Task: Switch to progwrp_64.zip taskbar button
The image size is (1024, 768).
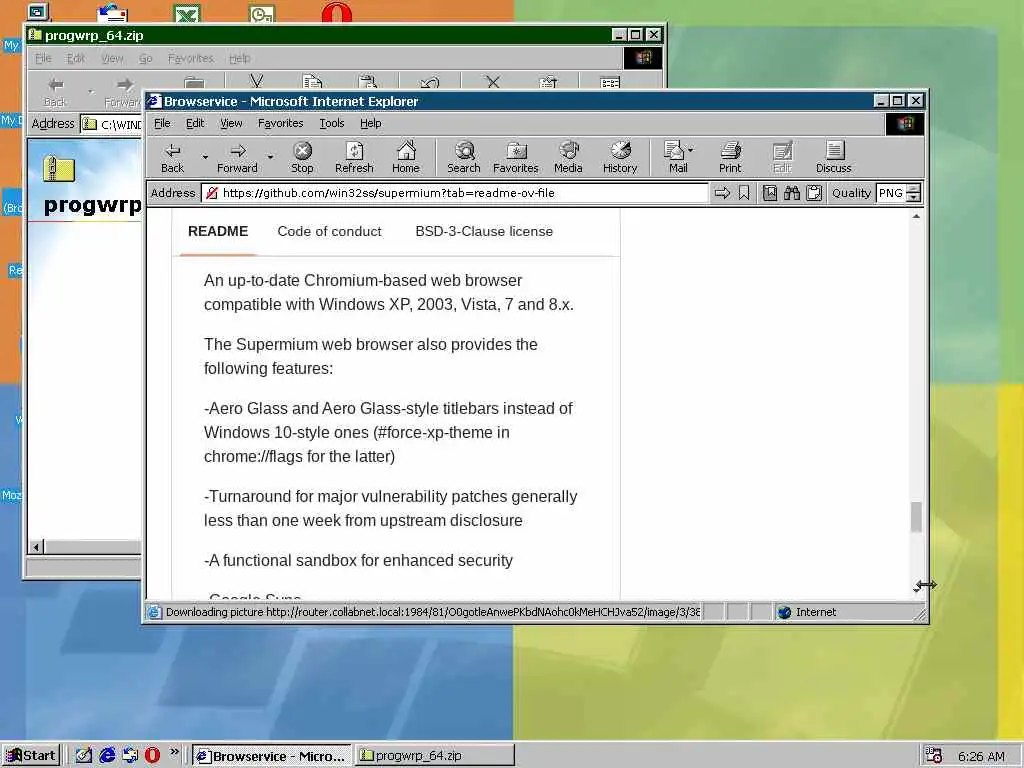Action: pyautogui.click(x=435, y=756)
